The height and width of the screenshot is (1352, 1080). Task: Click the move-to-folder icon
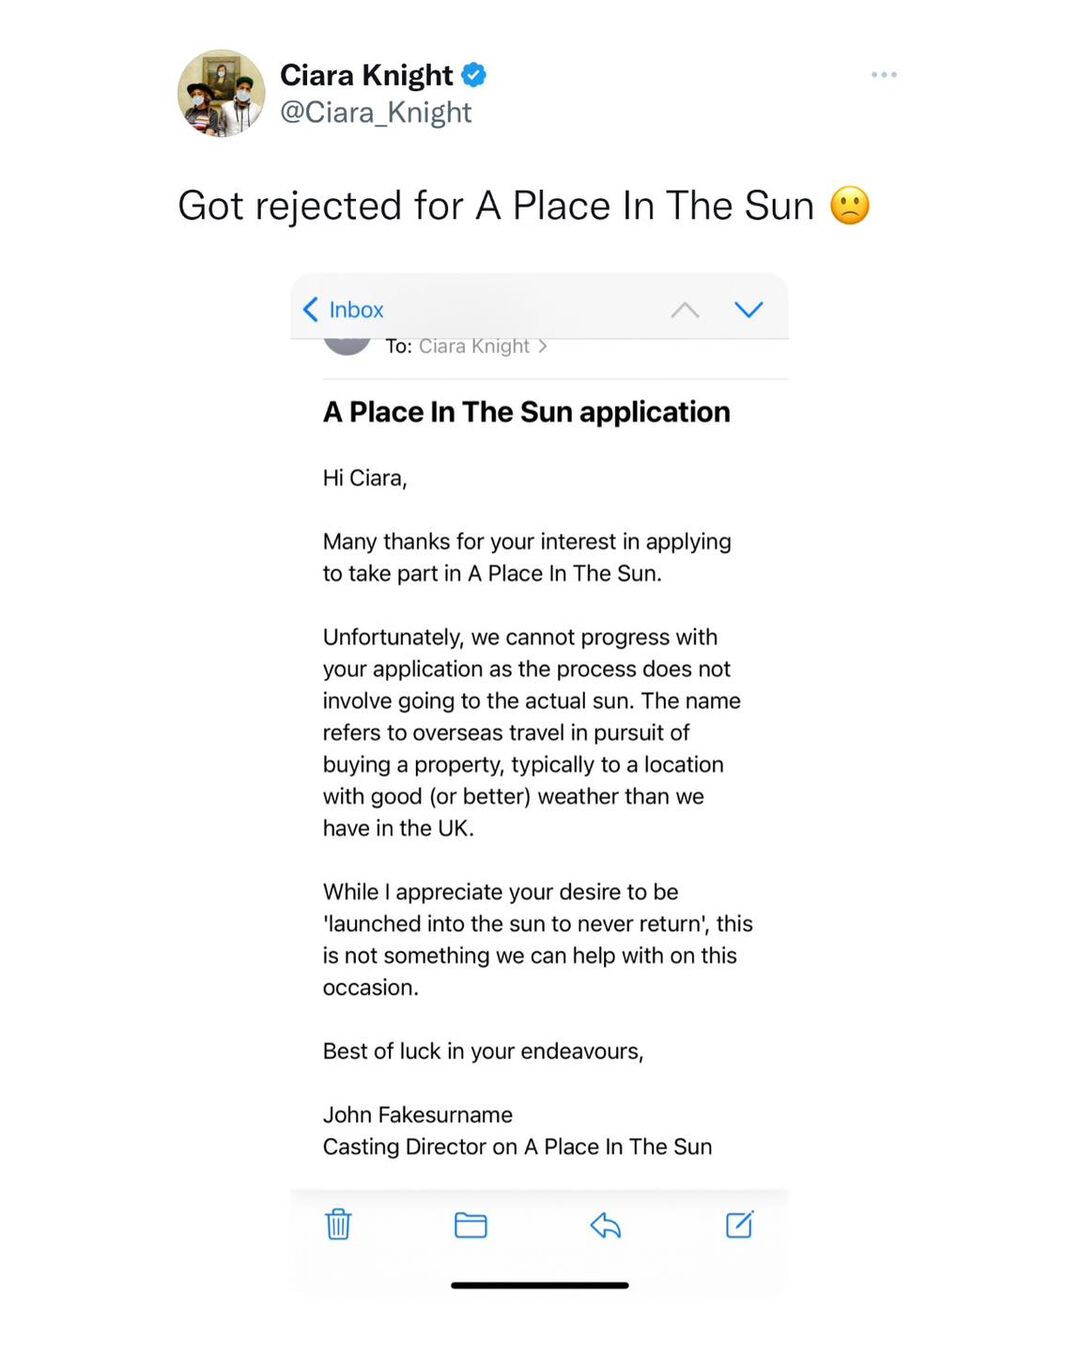click(470, 1224)
